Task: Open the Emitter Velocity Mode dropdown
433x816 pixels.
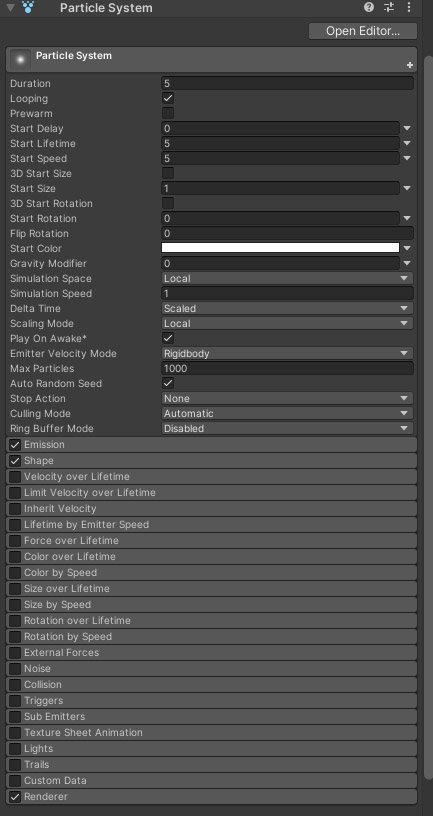Action: 287,353
